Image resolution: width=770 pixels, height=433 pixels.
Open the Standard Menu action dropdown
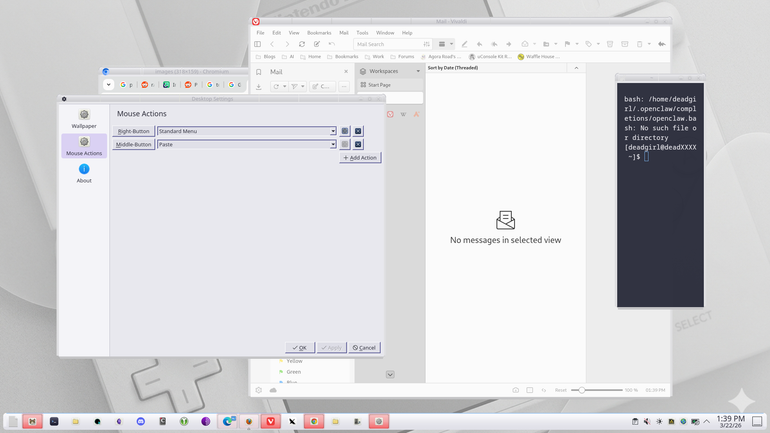247,131
